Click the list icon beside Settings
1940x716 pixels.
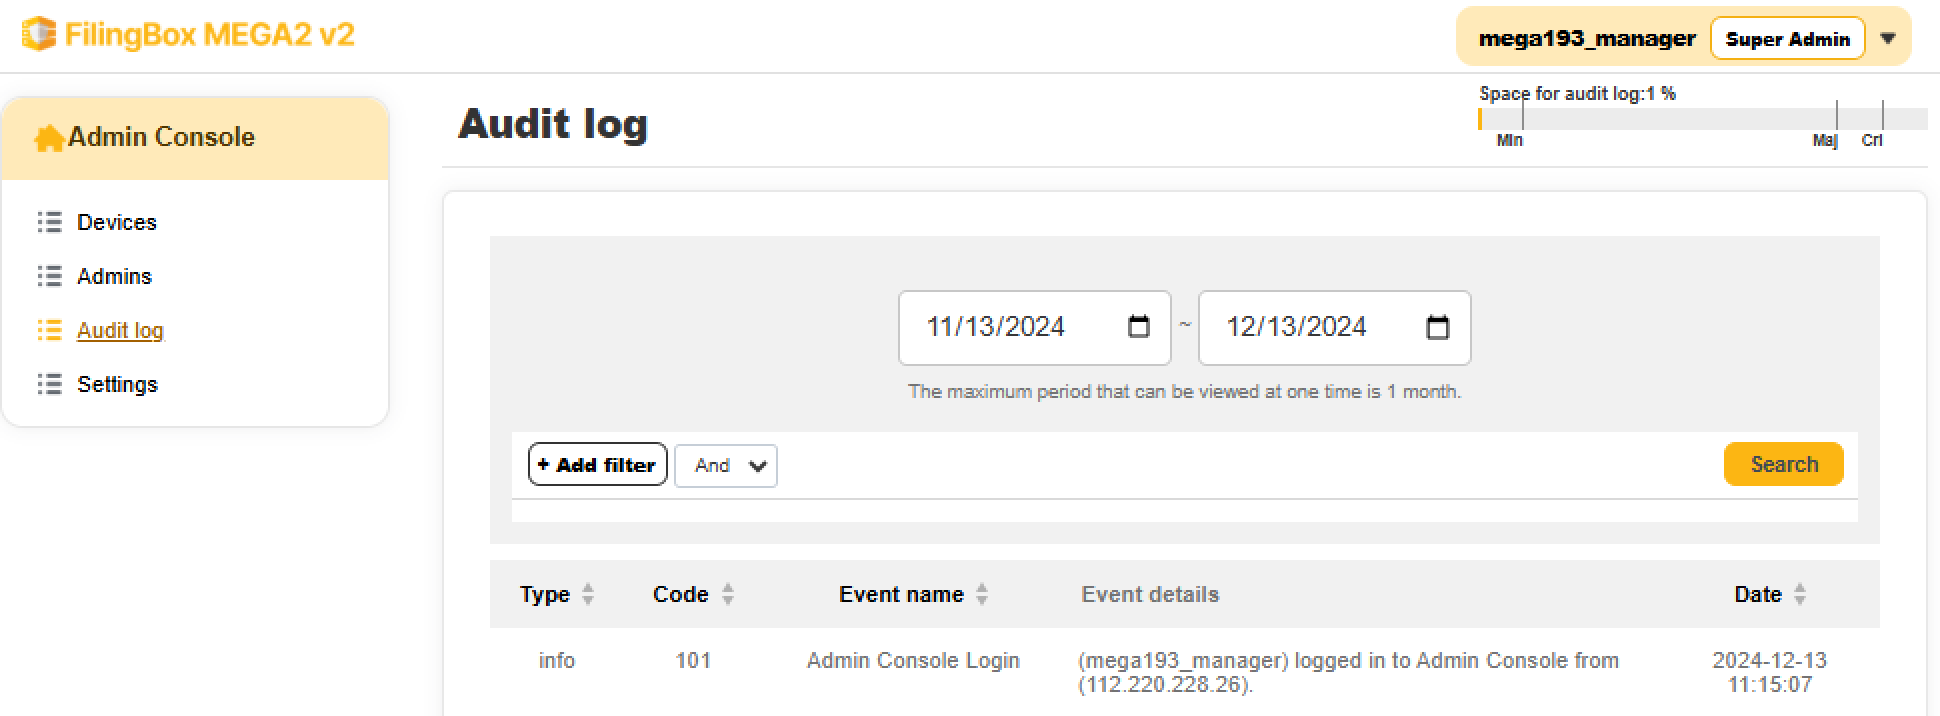coord(49,384)
